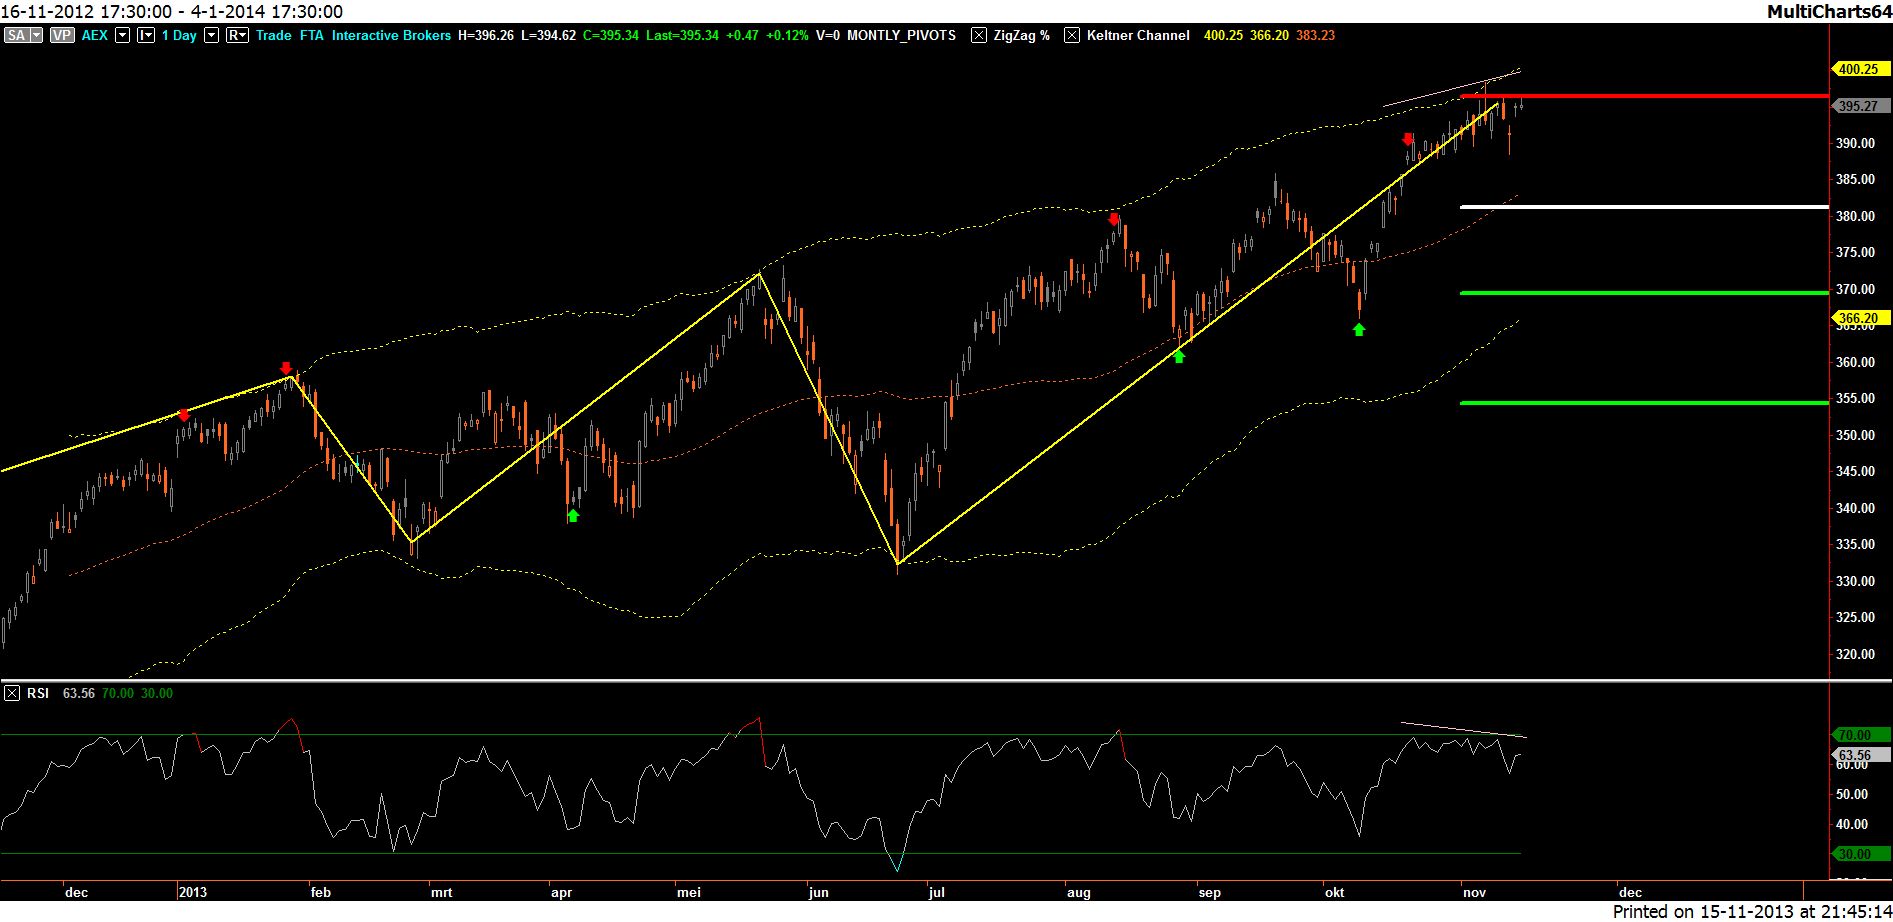Open the I dropdown before 1 Day
Viewport: 1893px width, 922px height.
(x=145, y=35)
